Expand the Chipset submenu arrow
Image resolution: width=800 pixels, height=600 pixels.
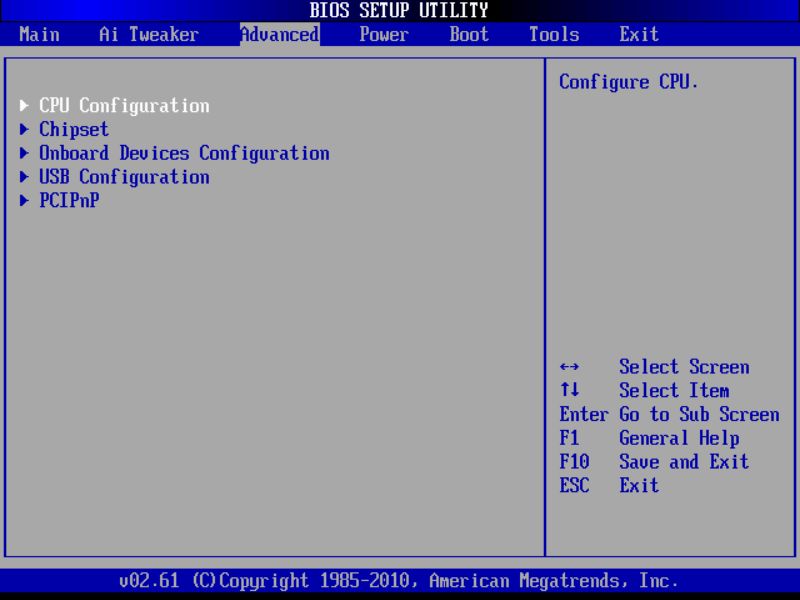pos(24,129)
